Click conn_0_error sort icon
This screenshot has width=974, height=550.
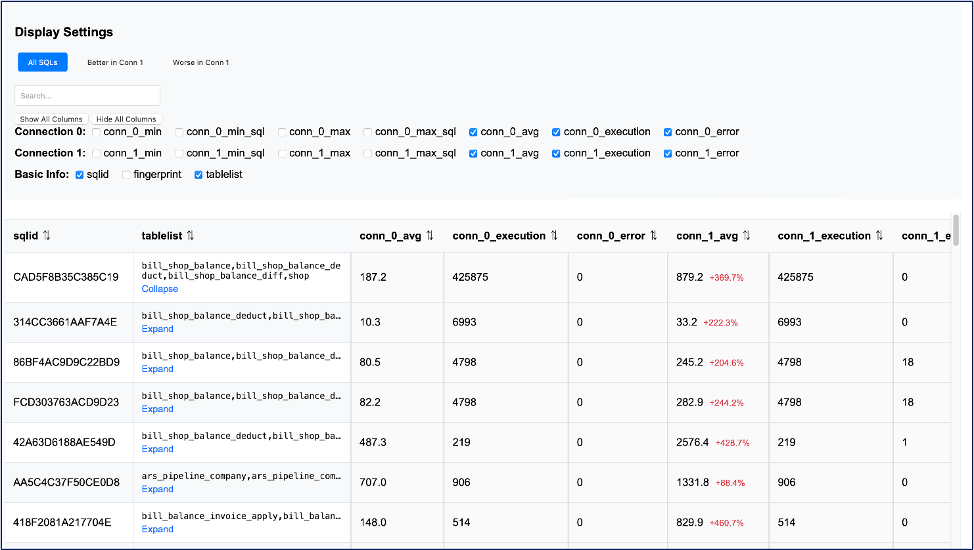(x=653, y=236)
